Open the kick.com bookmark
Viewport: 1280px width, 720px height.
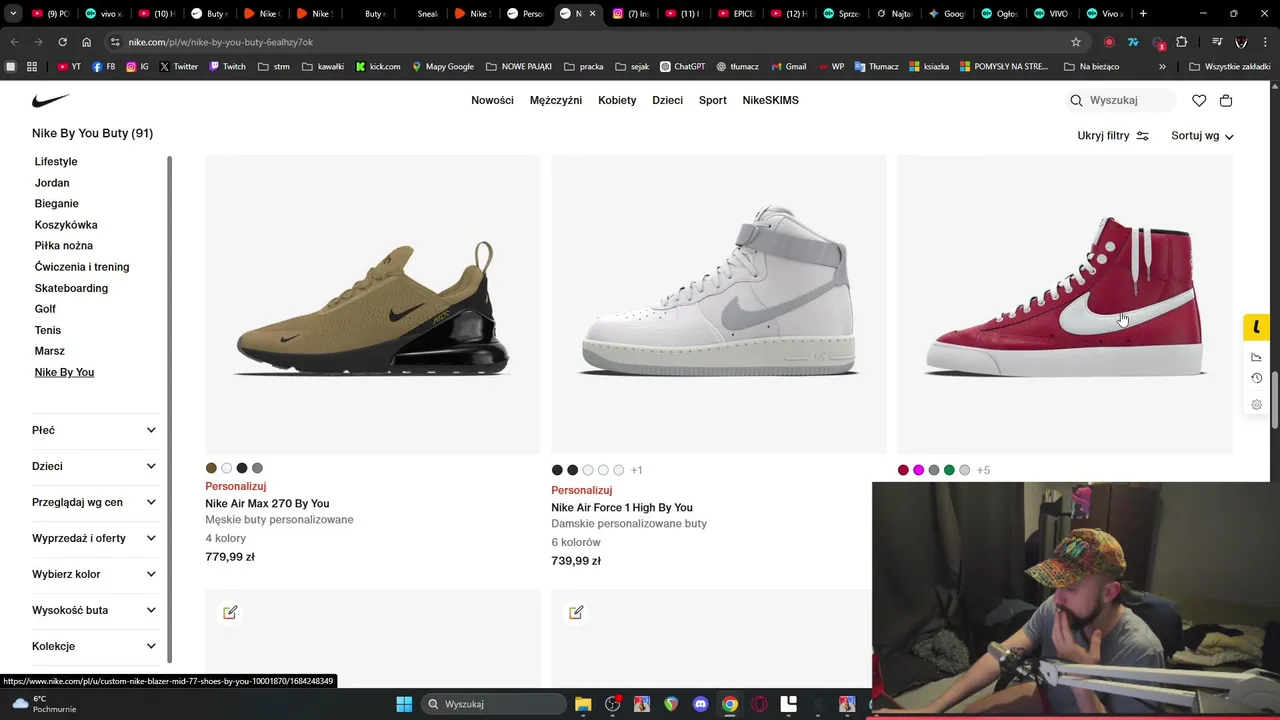(378, 67)
